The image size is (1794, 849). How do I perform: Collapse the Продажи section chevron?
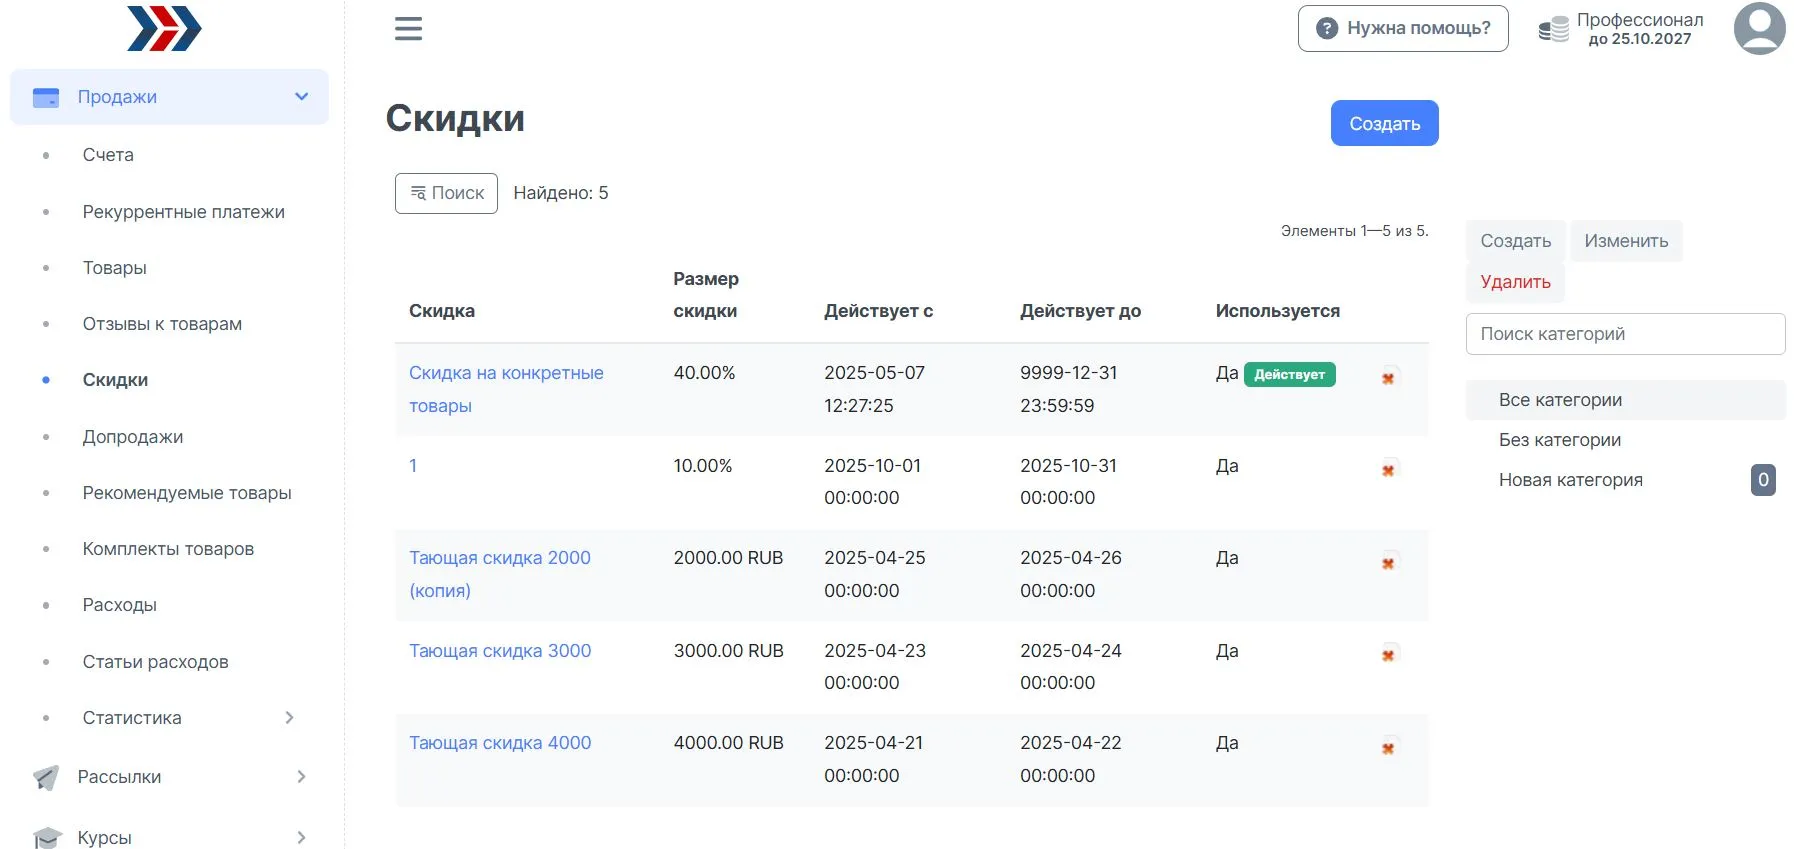pyautogui.click(x=301, y=97)
